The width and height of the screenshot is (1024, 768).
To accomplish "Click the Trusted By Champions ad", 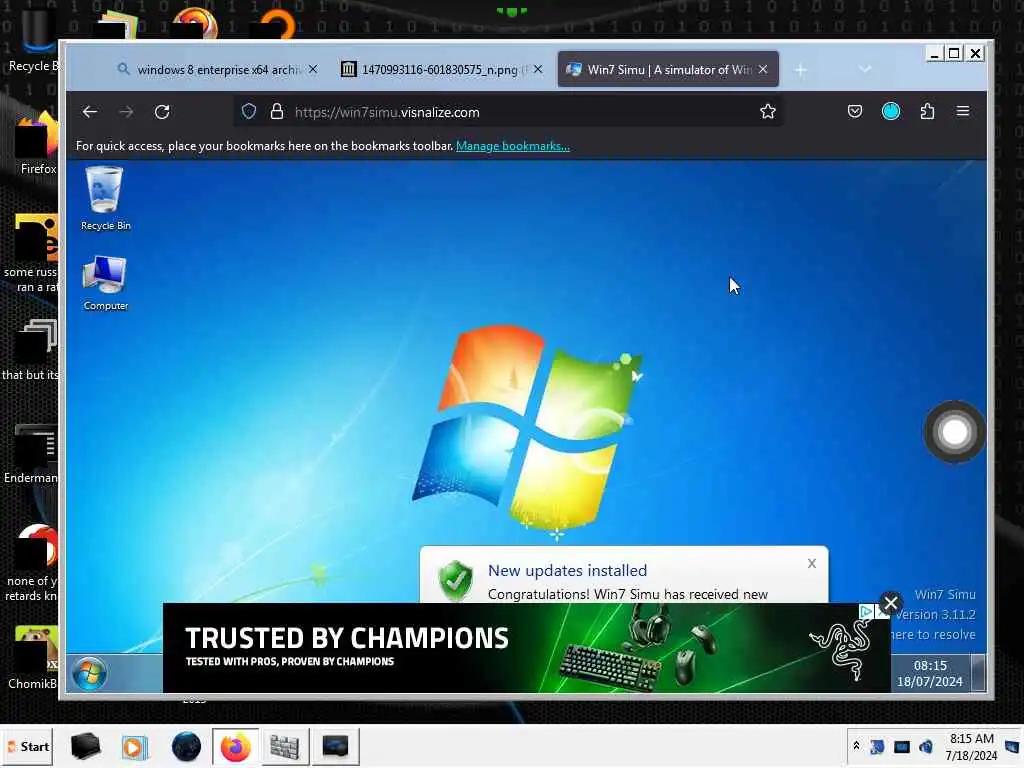I will click(526, 648).
